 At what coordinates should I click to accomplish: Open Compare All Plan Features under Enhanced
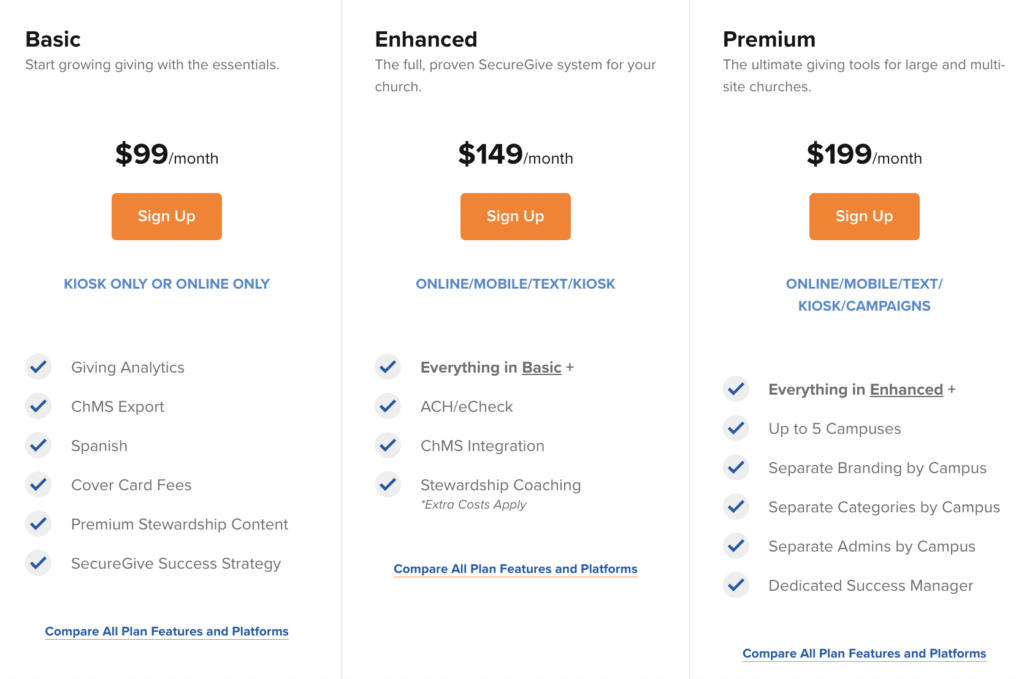click(515, 568)
